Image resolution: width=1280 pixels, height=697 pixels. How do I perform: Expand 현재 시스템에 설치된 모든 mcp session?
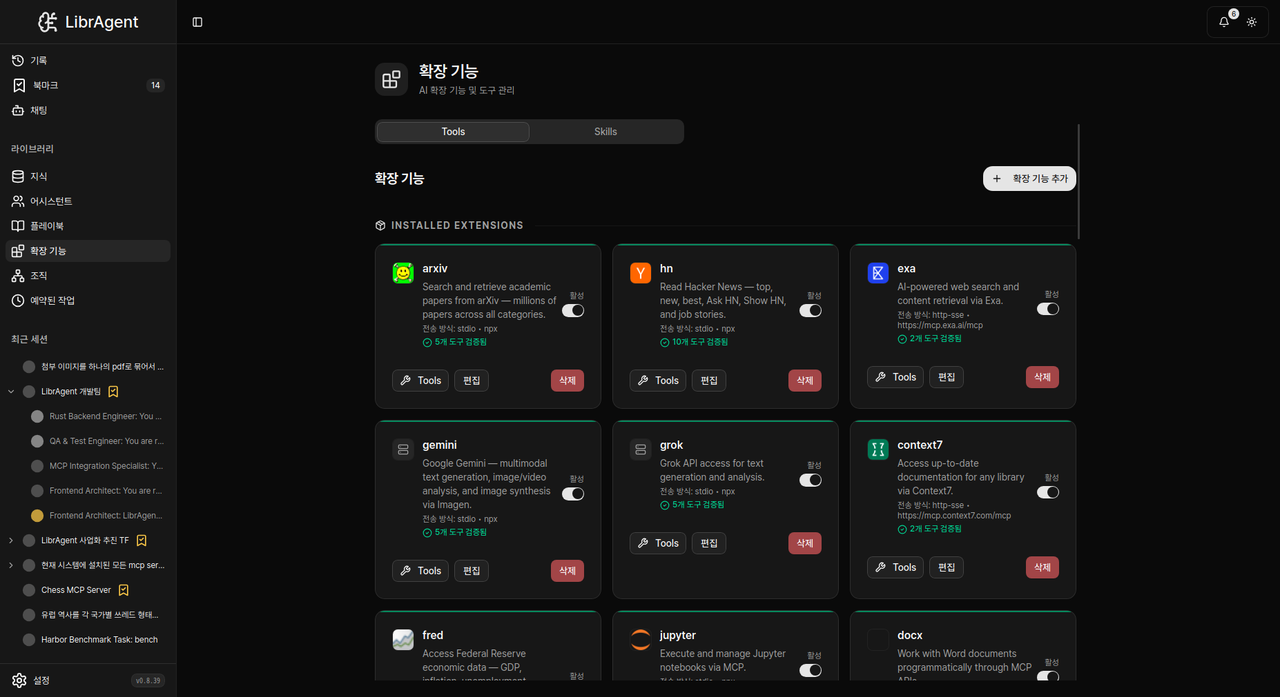tap(11, 565)
